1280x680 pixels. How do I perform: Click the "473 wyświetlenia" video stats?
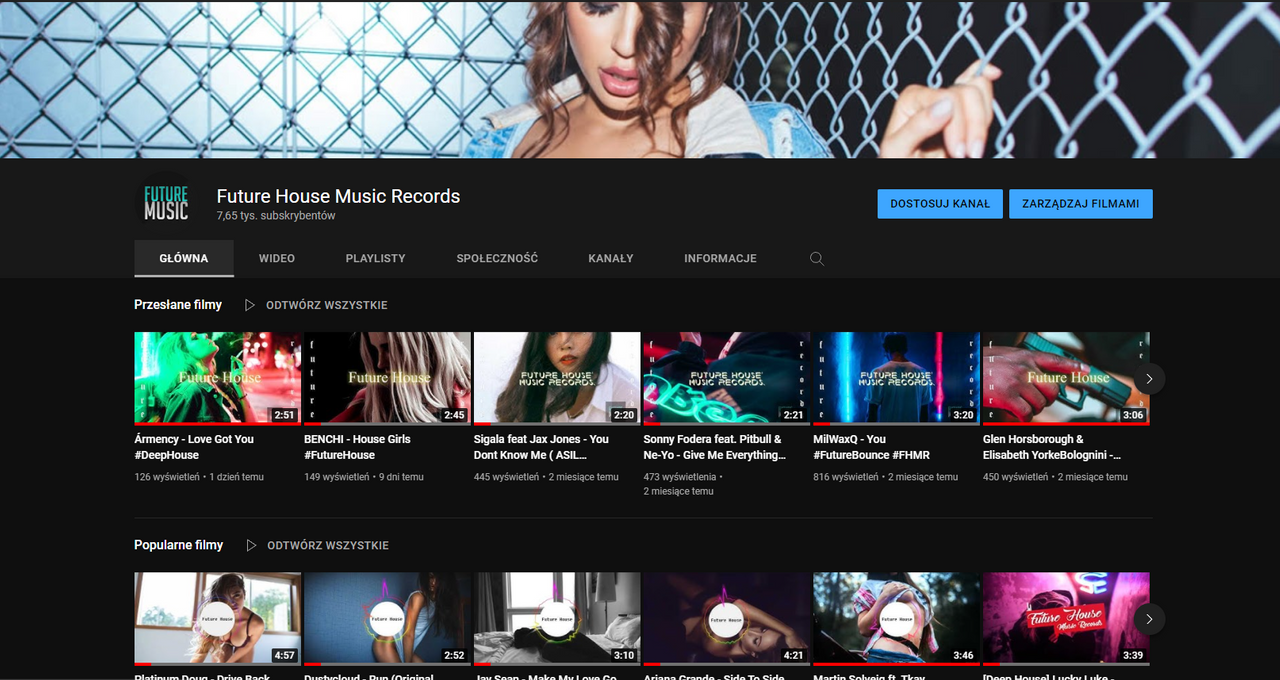(684, 484)
